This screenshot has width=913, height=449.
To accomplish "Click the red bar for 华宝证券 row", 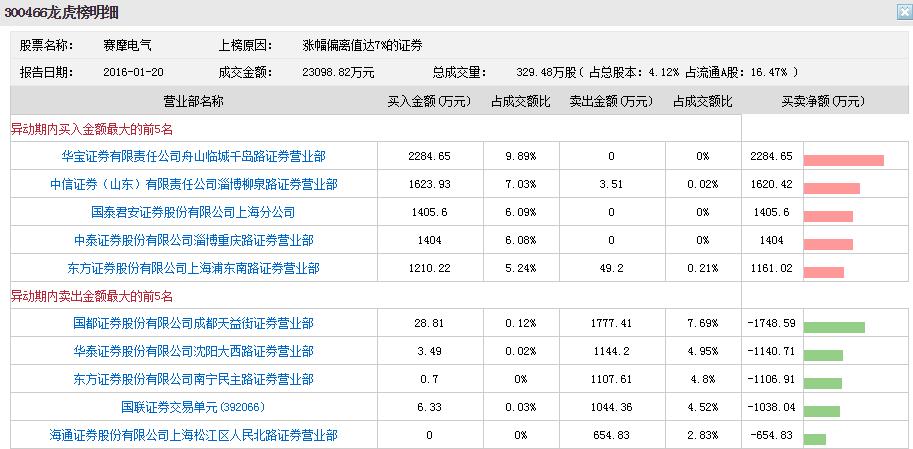I will click(844, 160).
